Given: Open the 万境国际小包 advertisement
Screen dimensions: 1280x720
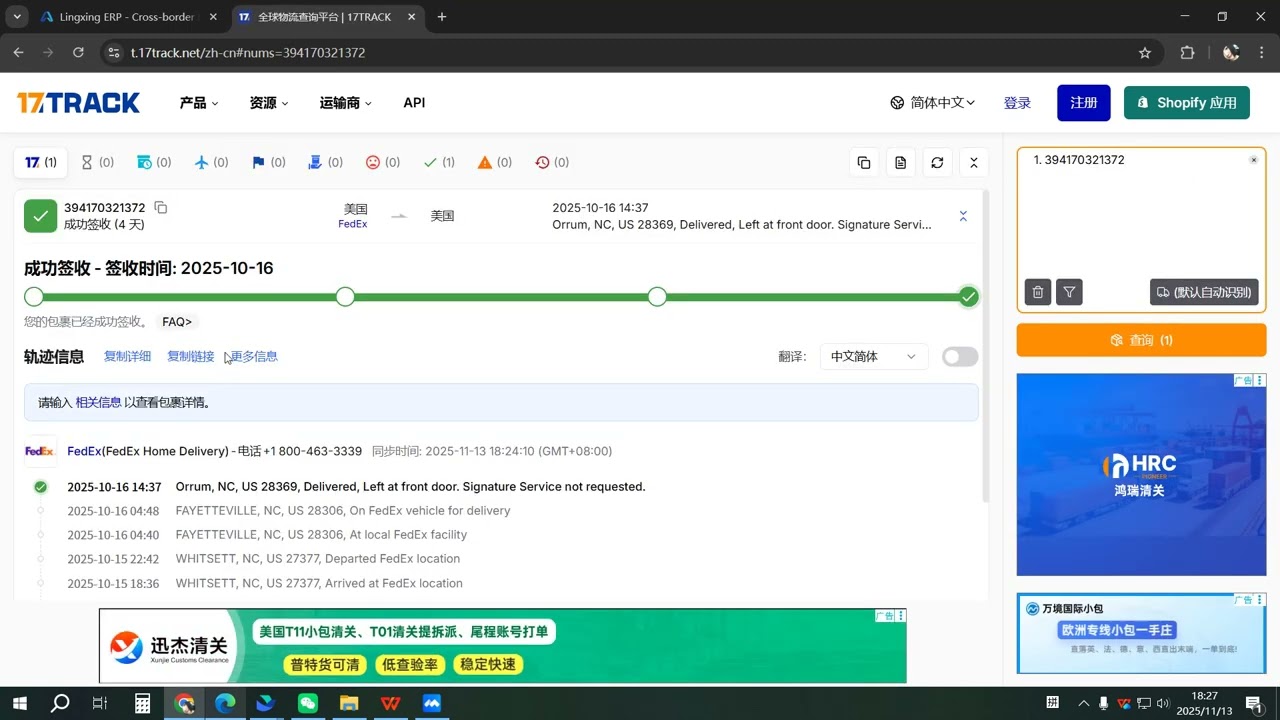Looking at the screenshot, I should 1141,634.
